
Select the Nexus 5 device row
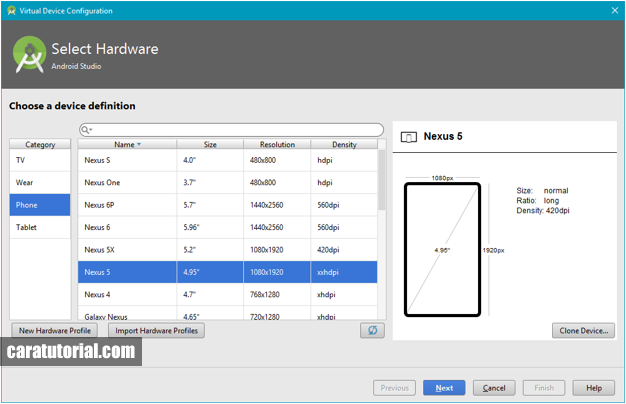point(228,272)
